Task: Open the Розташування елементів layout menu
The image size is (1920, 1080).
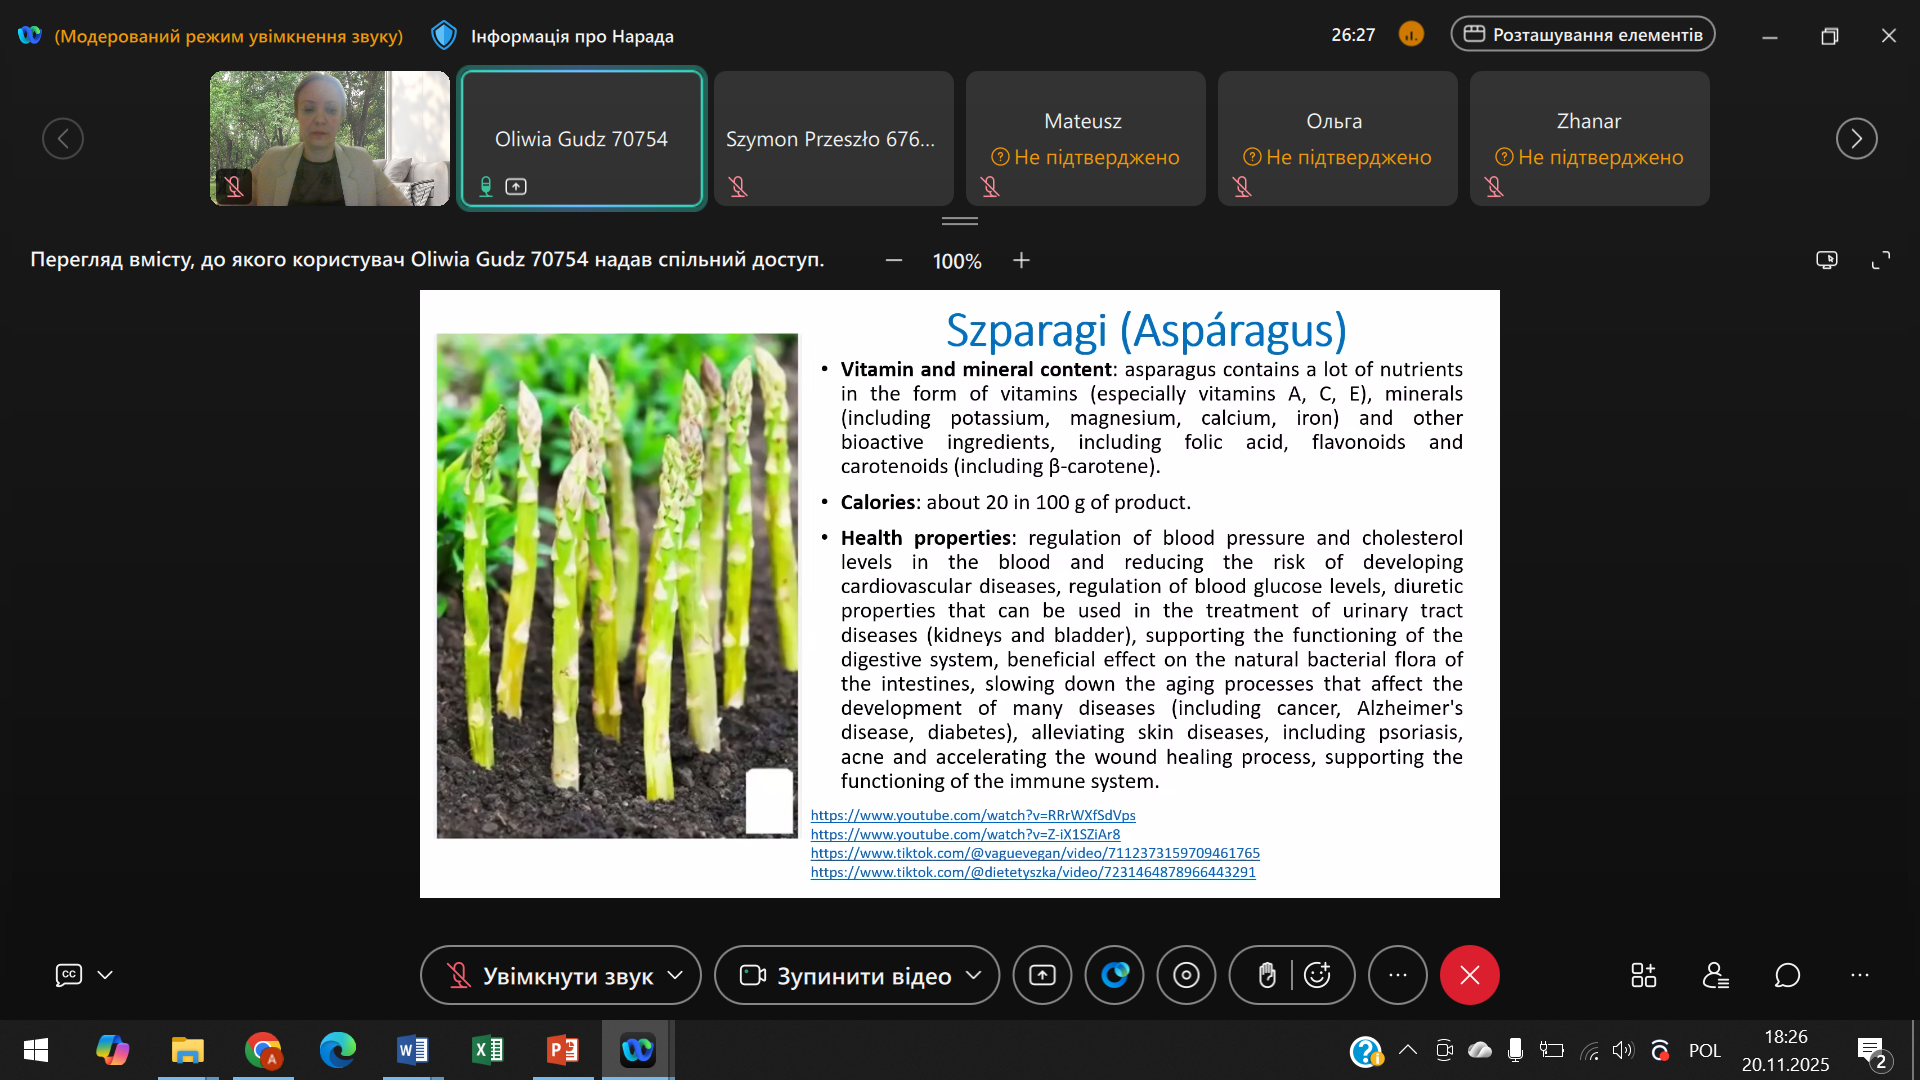Action: [x=1583, y=35]
